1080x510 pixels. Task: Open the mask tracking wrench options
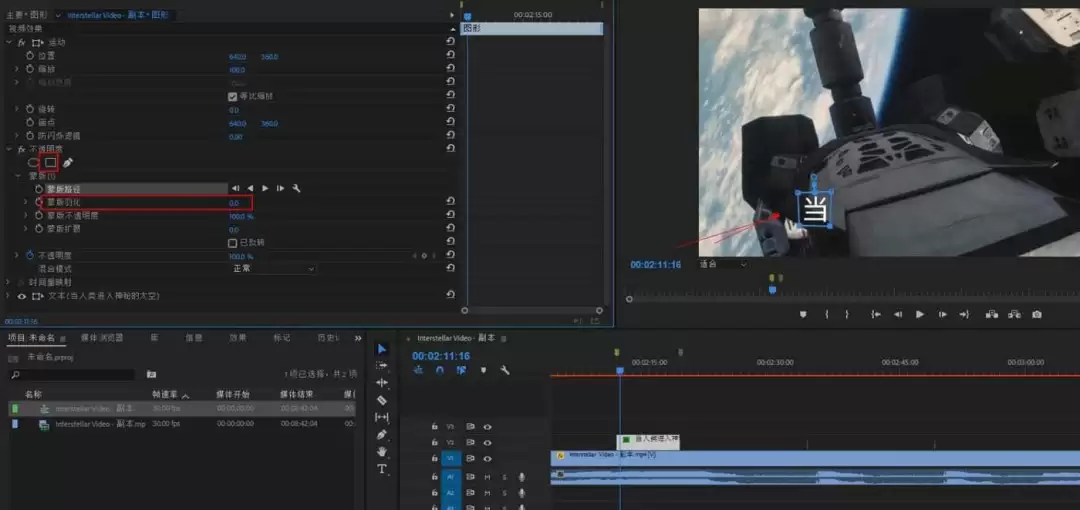click(296, 188)
